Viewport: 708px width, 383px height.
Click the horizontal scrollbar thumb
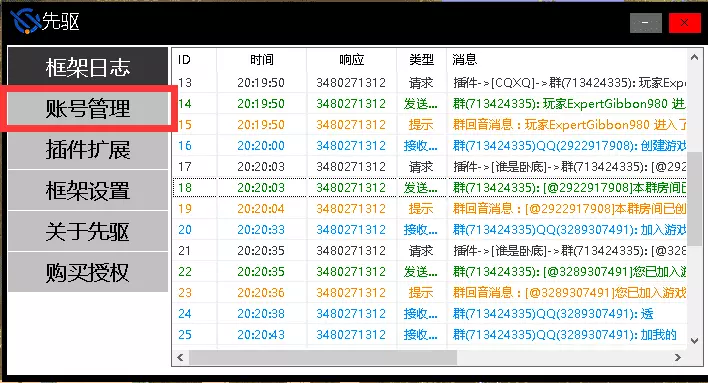[x=323, y=358]
